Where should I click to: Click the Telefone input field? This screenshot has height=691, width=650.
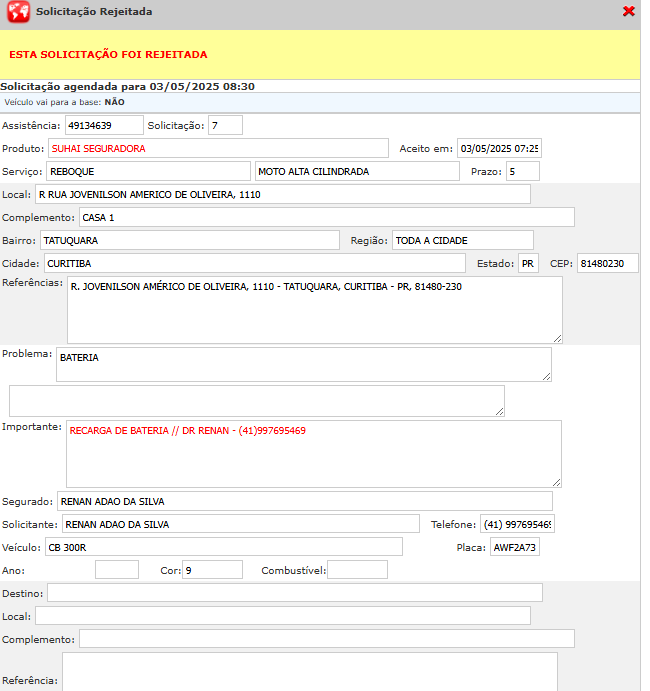point(517,524)
